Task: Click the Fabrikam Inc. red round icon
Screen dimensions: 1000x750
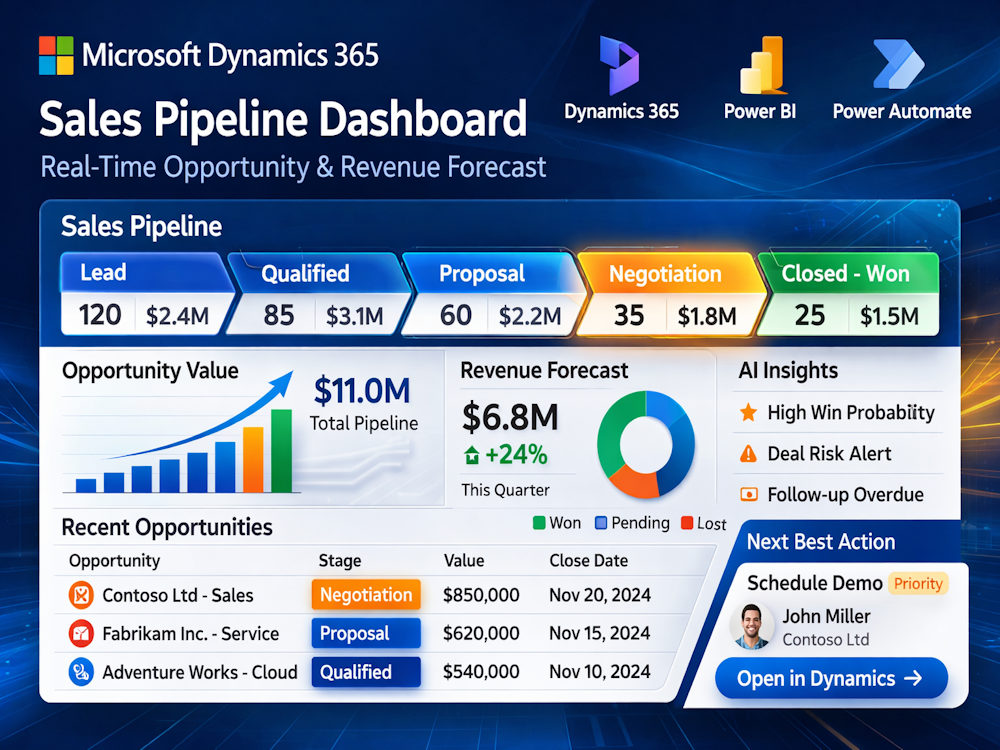Action: [81, 633]
